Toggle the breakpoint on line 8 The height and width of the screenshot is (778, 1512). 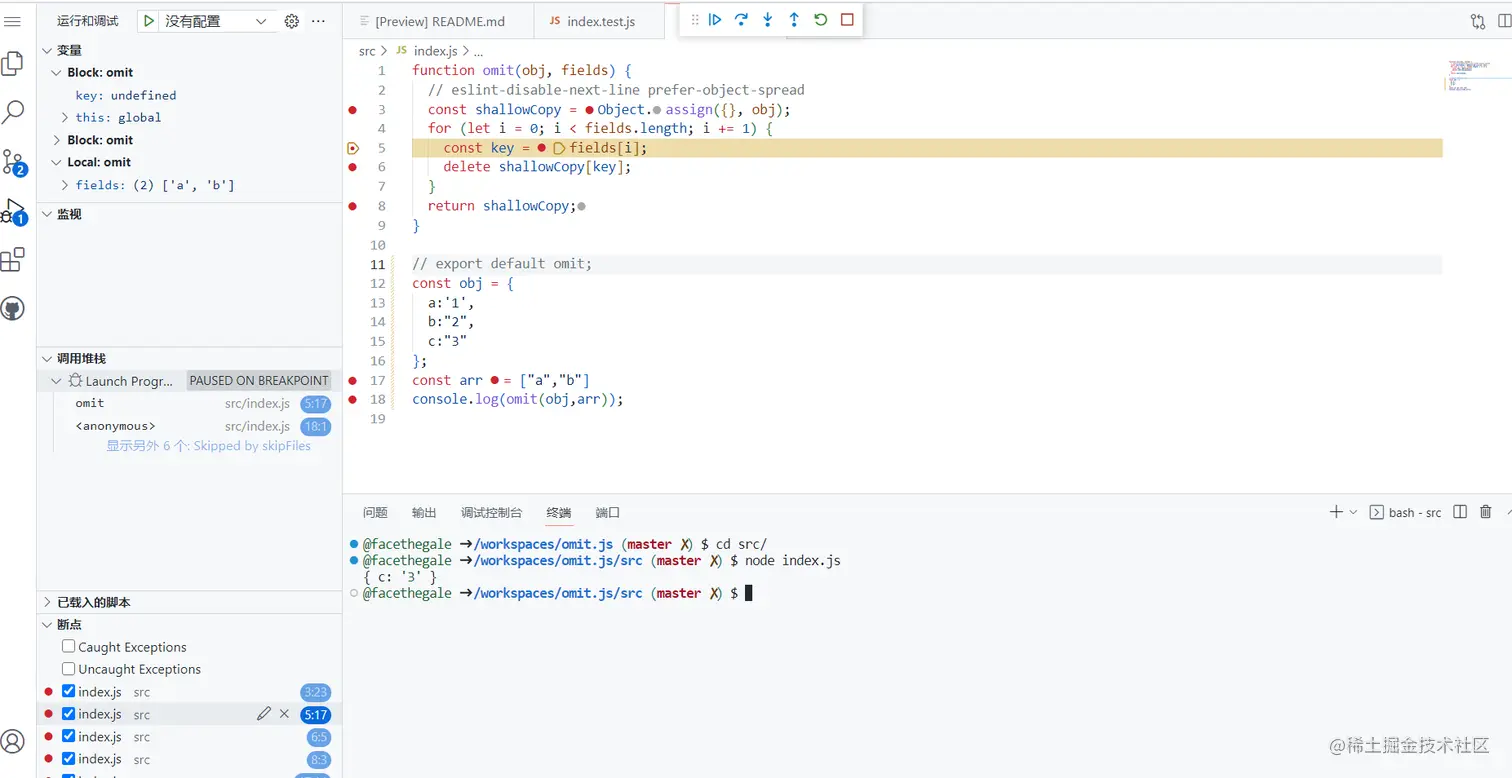352,206
